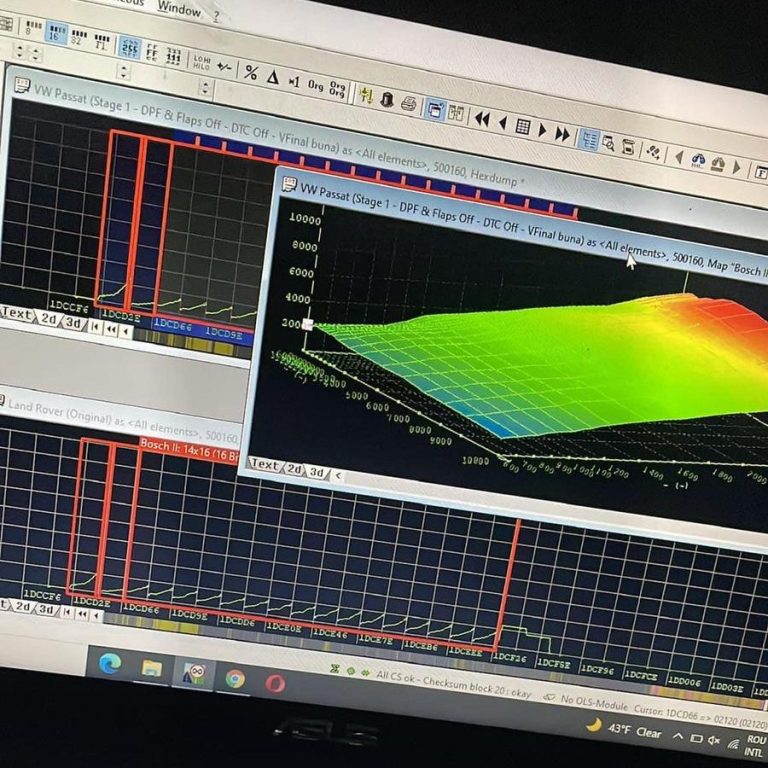This screenshot has width=768, height=768.
Task: Switch to binary 111 number display
Action: pyautogui.click(x=174, y=57)
